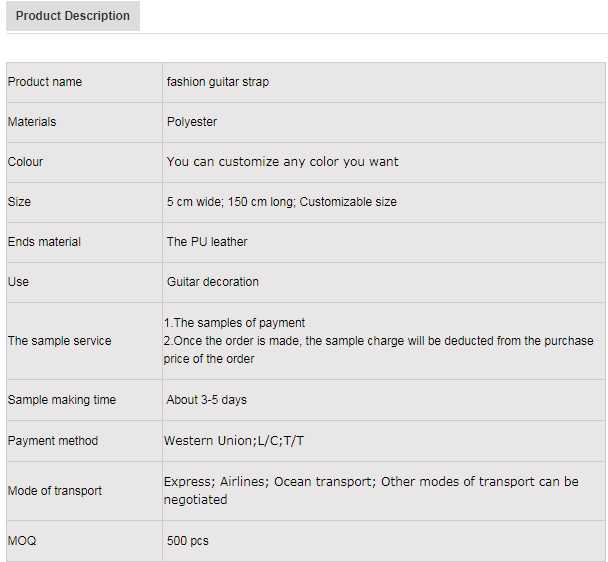The width and height of the screenshot is (608, 562).
Task: Click the 'Materials' row label
Action: 32,122
